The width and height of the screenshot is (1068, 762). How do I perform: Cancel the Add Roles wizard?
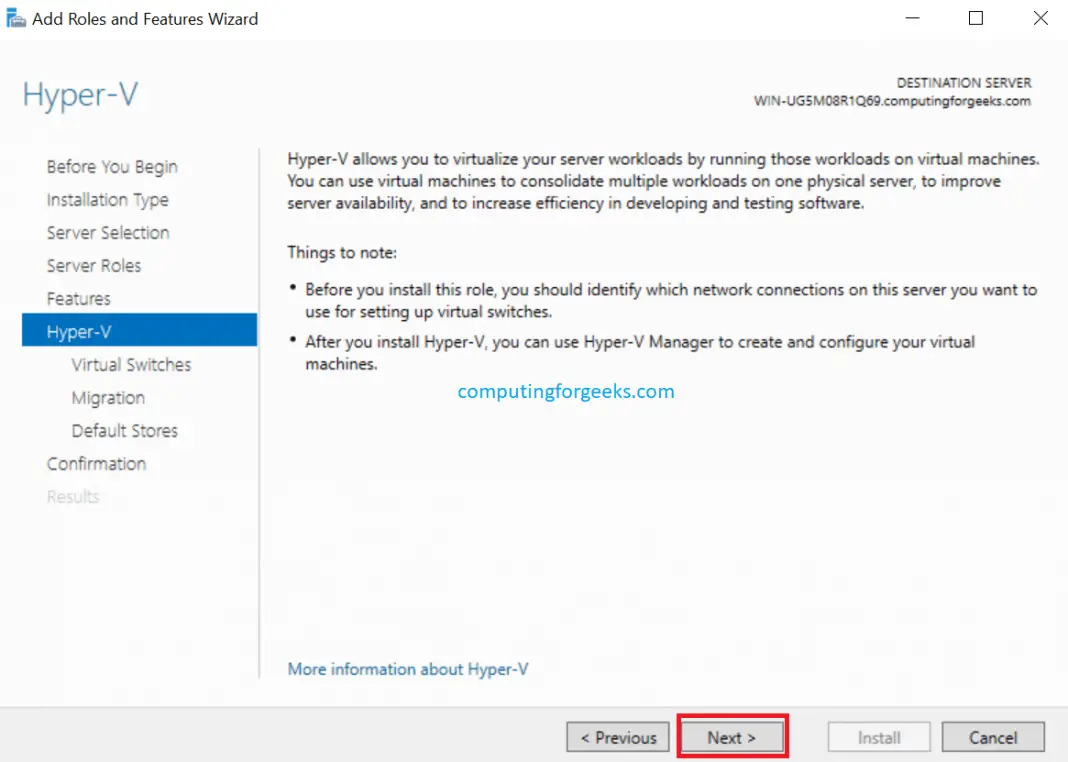(993, 737)
